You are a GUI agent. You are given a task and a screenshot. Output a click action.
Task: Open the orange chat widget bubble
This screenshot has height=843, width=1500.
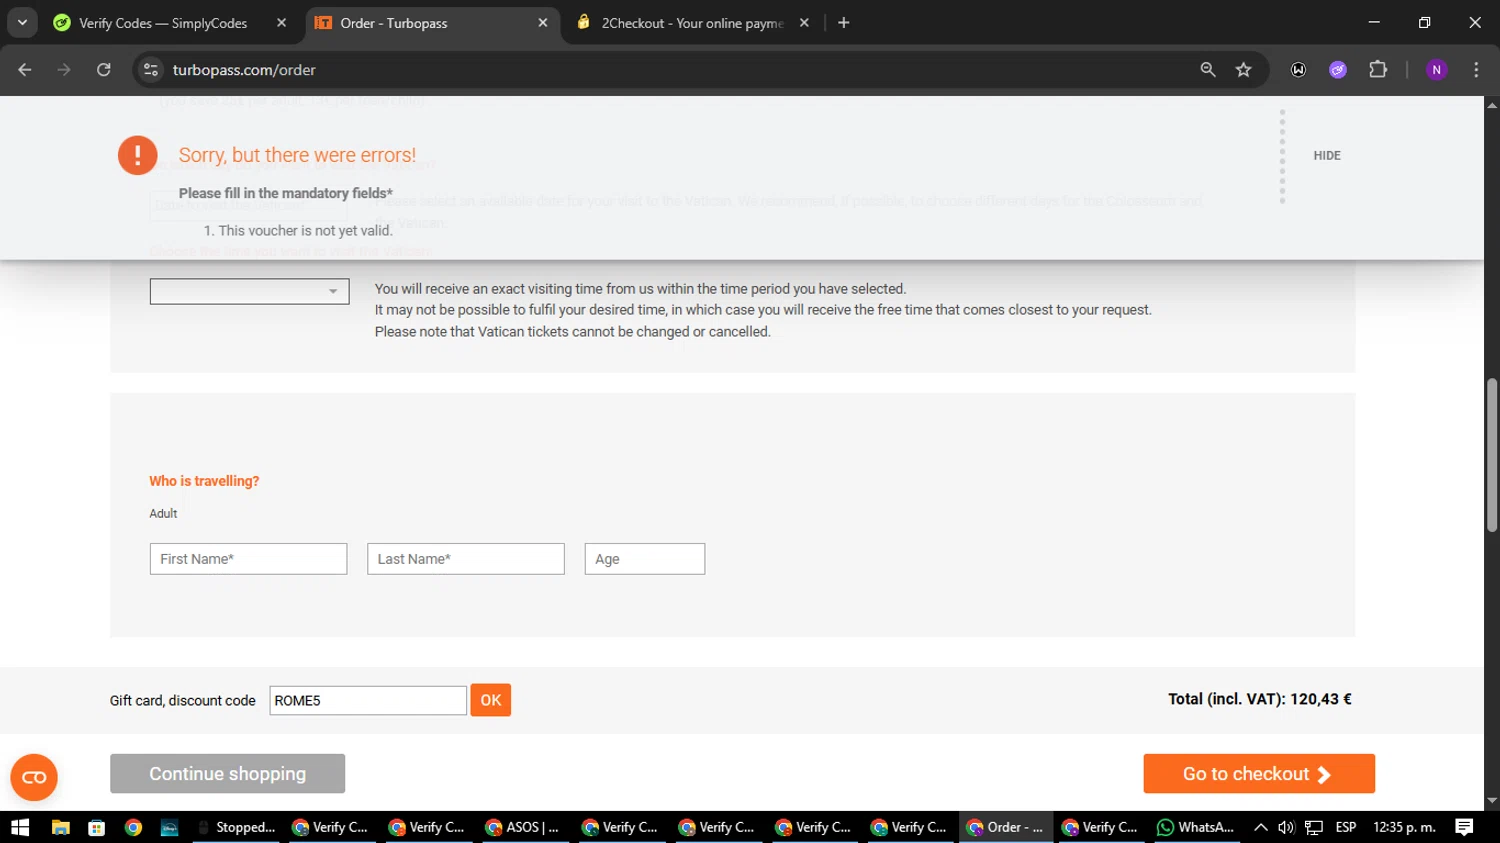pyautogui.click(x=34, y=777)
